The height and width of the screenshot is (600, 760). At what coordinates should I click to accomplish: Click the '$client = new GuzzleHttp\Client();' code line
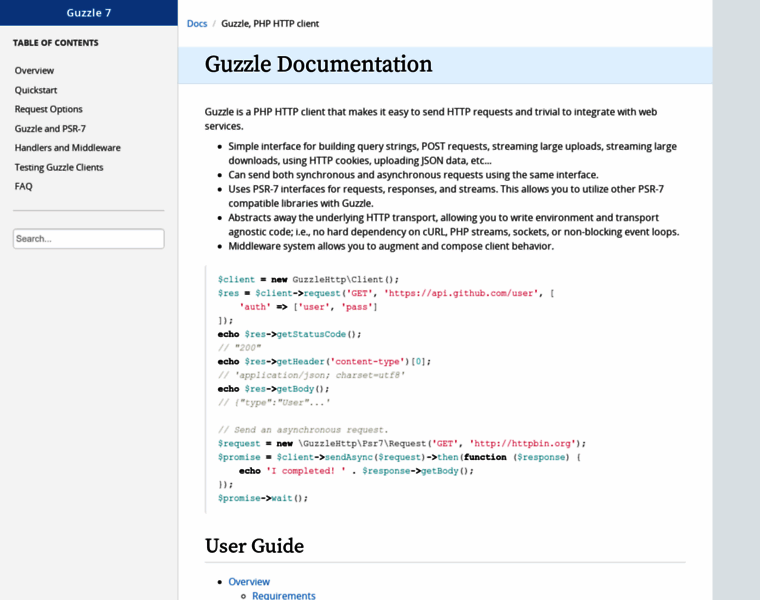coord(308,280)
